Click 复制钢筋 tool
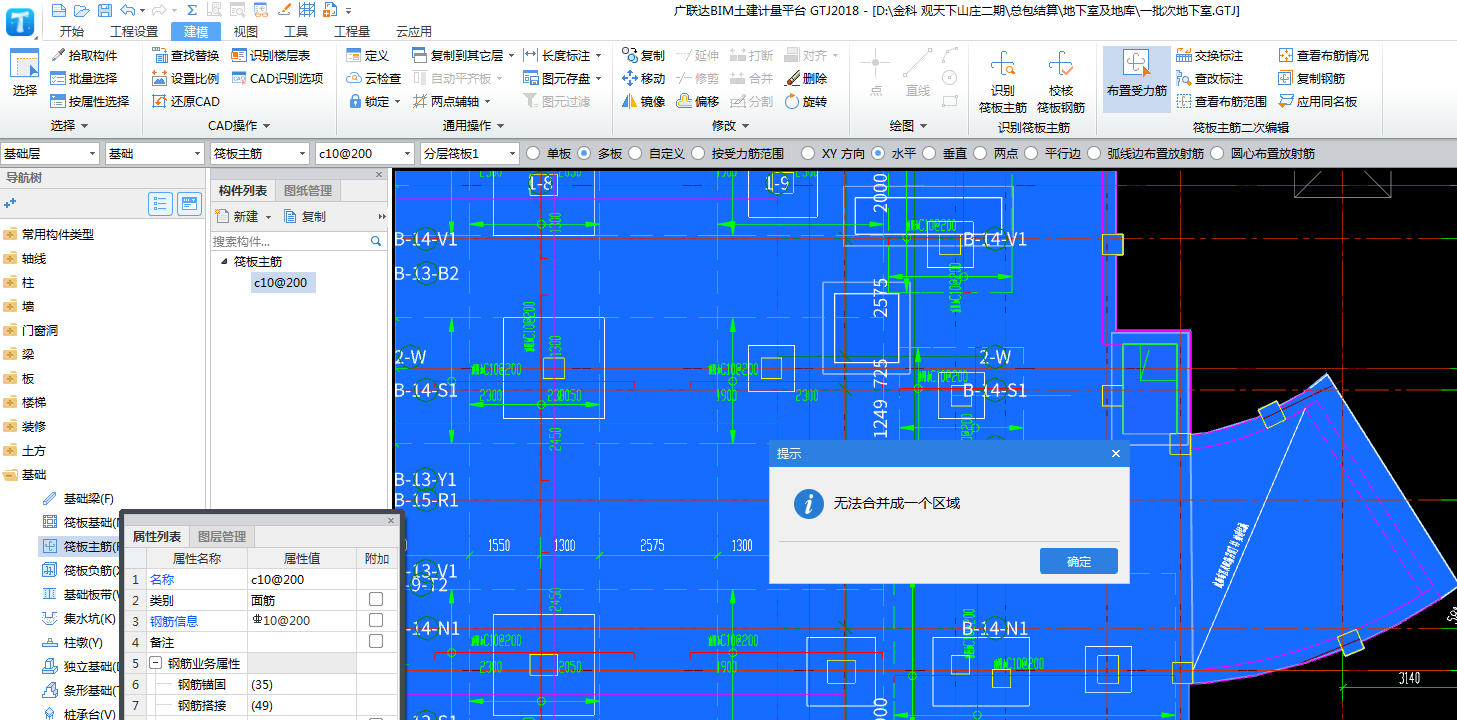Image resolution: width=1457 pixels, height=720 pixels. [x=1312, y=78]
